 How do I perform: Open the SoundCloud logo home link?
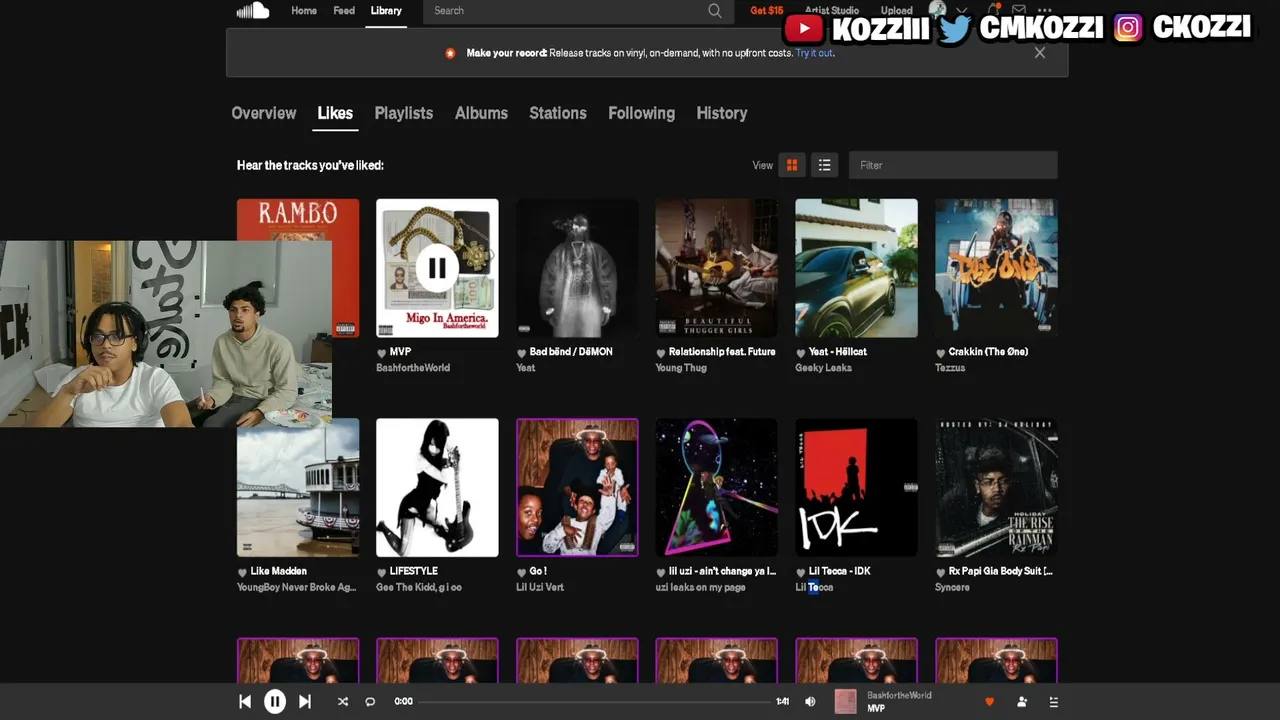(x=253, y=11)
